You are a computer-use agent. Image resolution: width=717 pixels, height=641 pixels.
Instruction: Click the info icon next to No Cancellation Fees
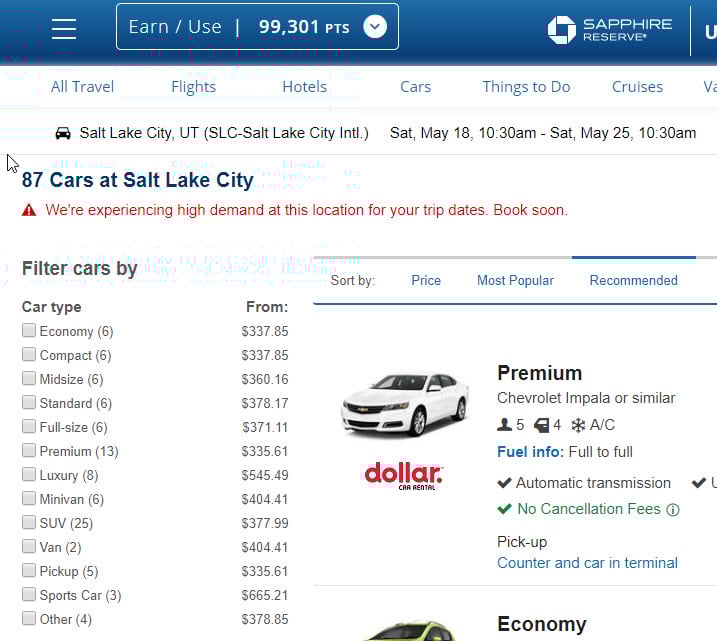[673, 509]
